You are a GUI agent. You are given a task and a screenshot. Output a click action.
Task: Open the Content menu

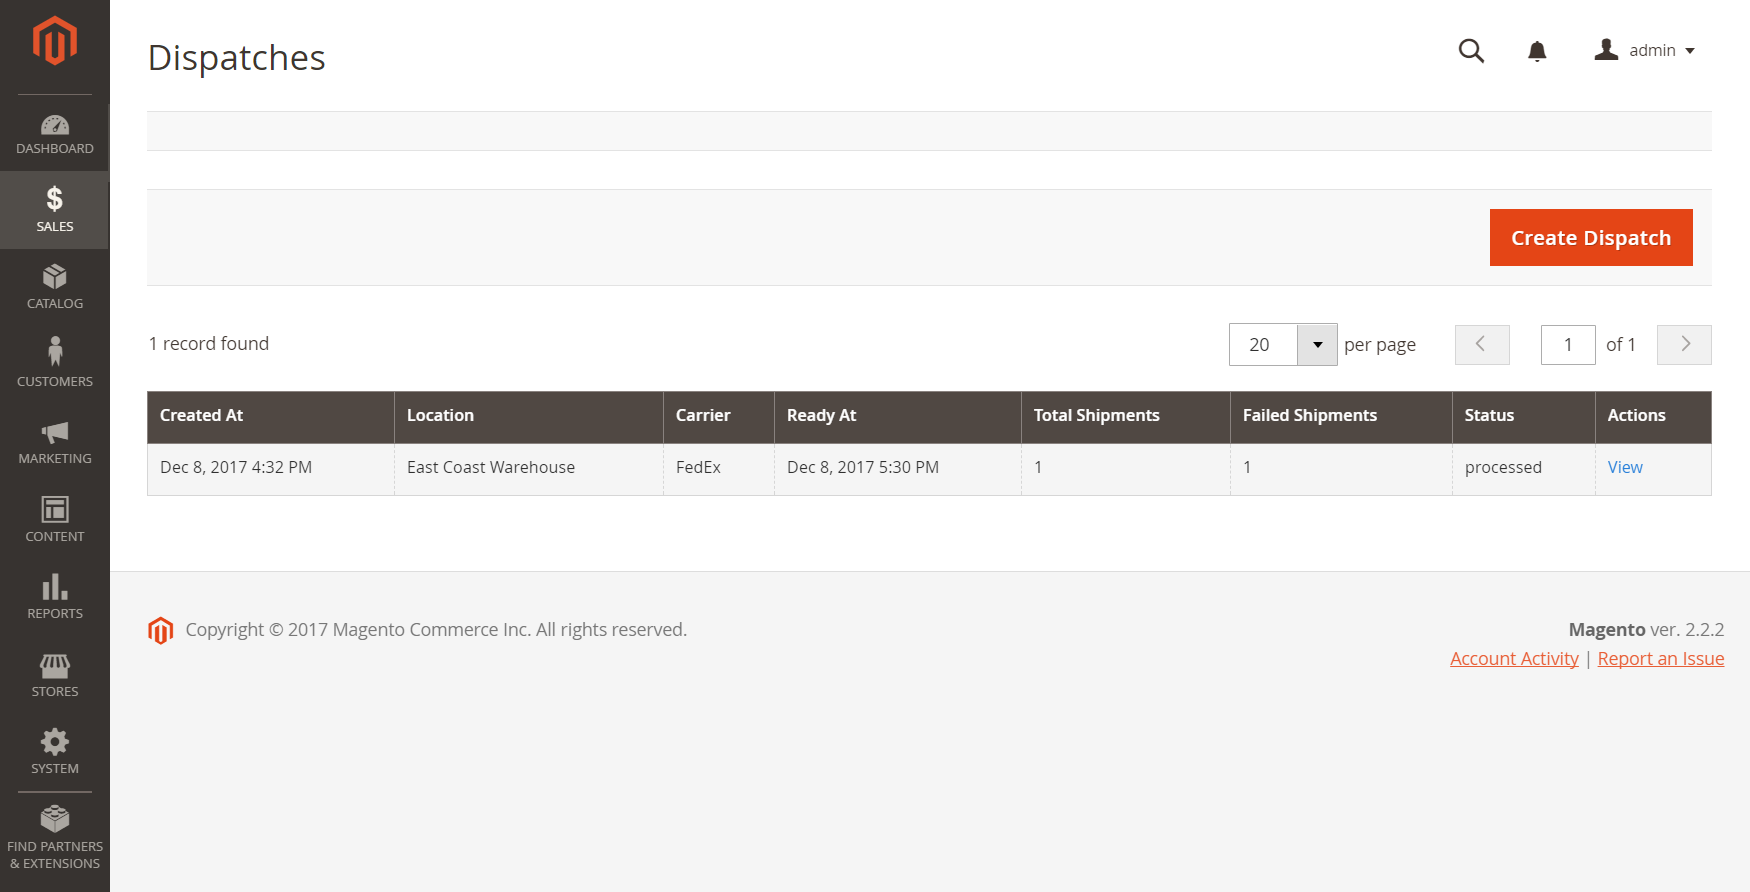54,519
